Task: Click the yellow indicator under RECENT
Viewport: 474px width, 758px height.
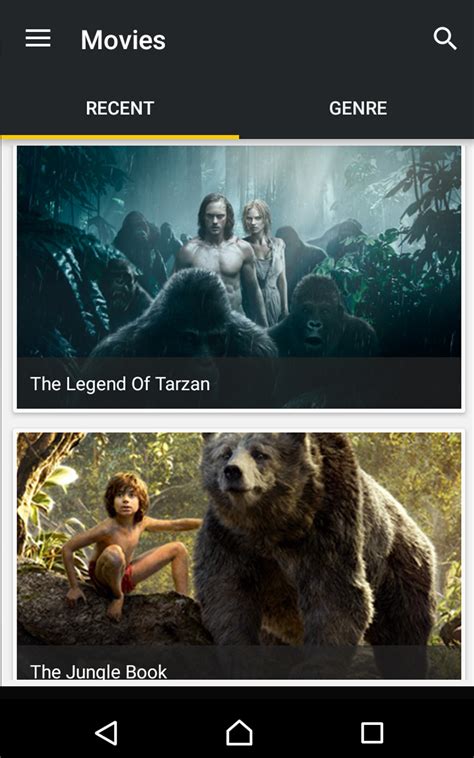Action: 119,137
